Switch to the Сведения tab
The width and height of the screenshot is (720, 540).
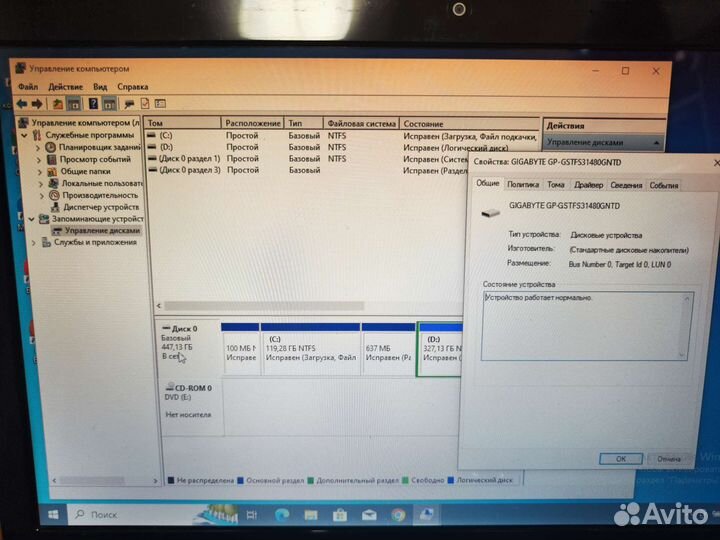626,185
